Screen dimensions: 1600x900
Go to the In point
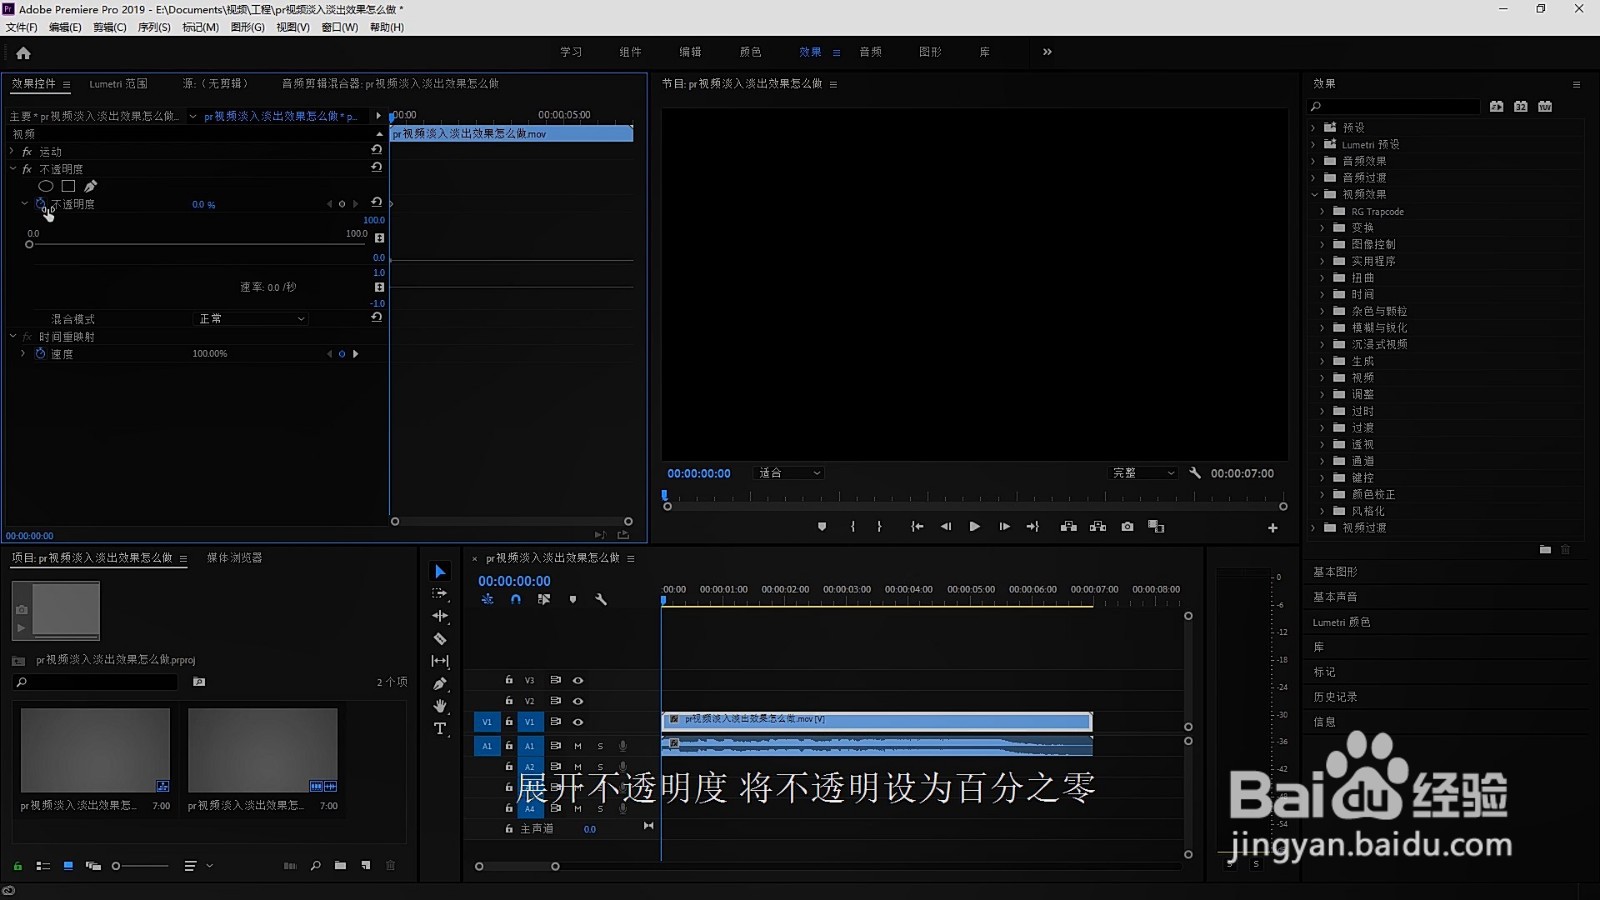pos(917,527)
